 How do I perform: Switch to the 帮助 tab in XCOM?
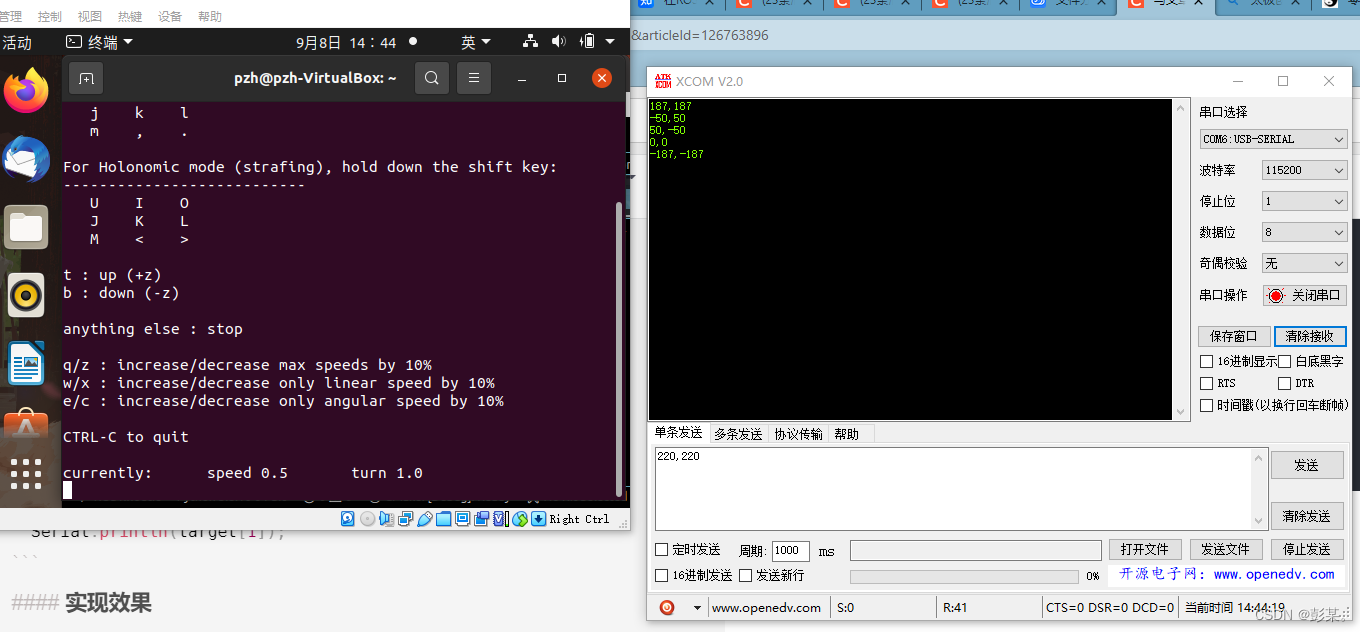847,434
